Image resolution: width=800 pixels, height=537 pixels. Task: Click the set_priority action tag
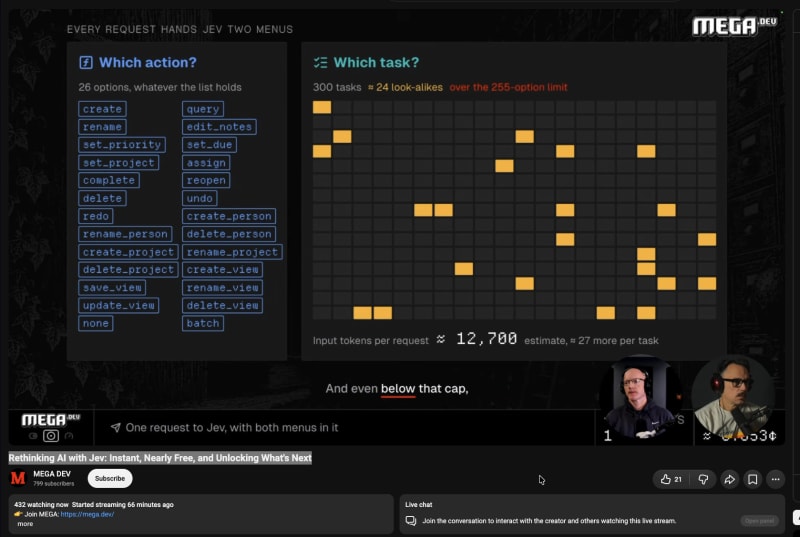tap(122, 145)
